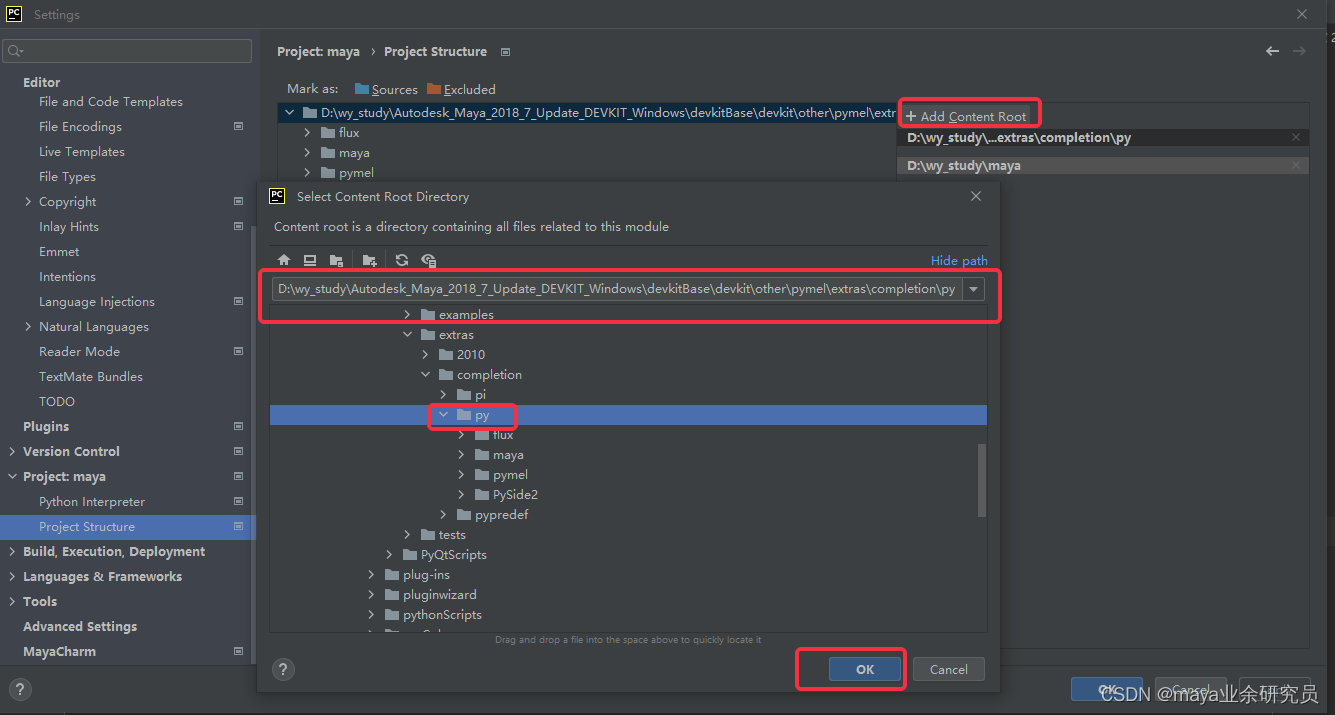Click Cancel in the directory dialog
The image size is (1335, 715).
point(948,669)
